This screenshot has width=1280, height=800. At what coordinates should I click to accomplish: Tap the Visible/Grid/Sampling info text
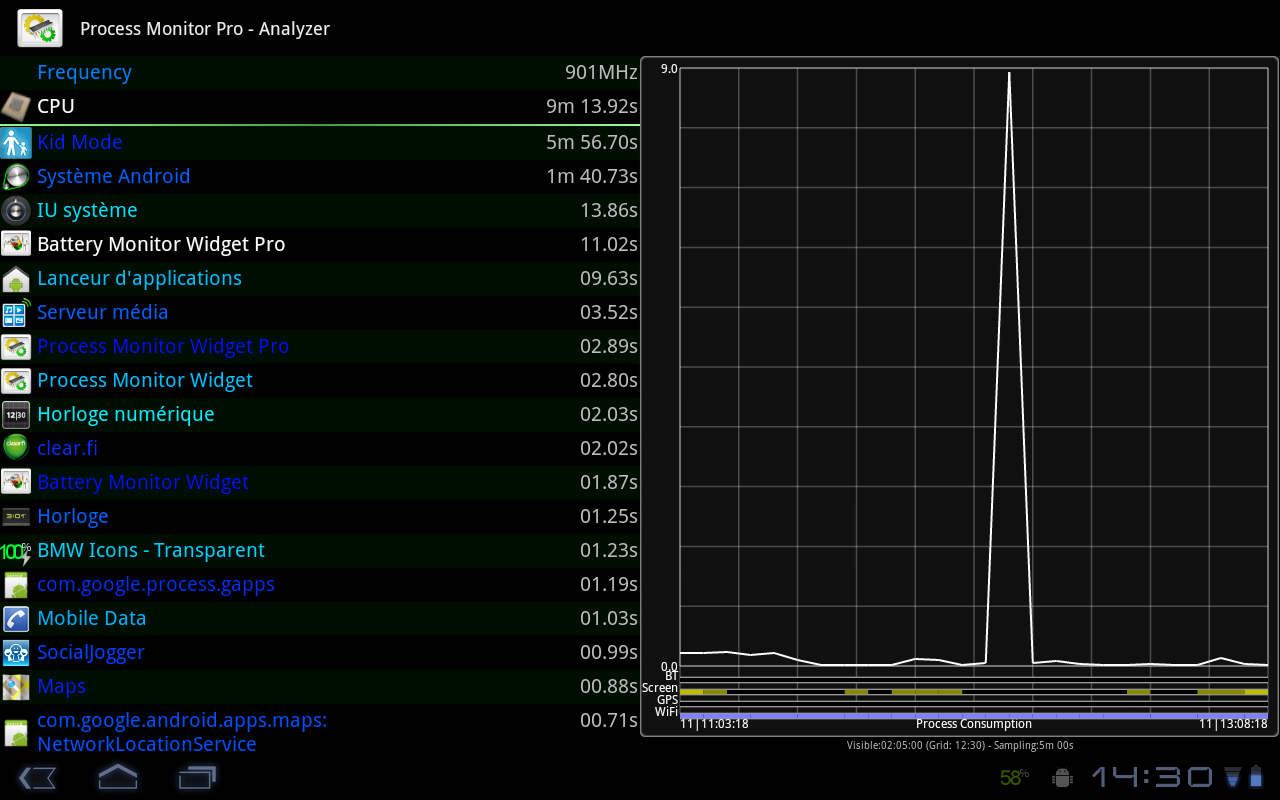959,745
